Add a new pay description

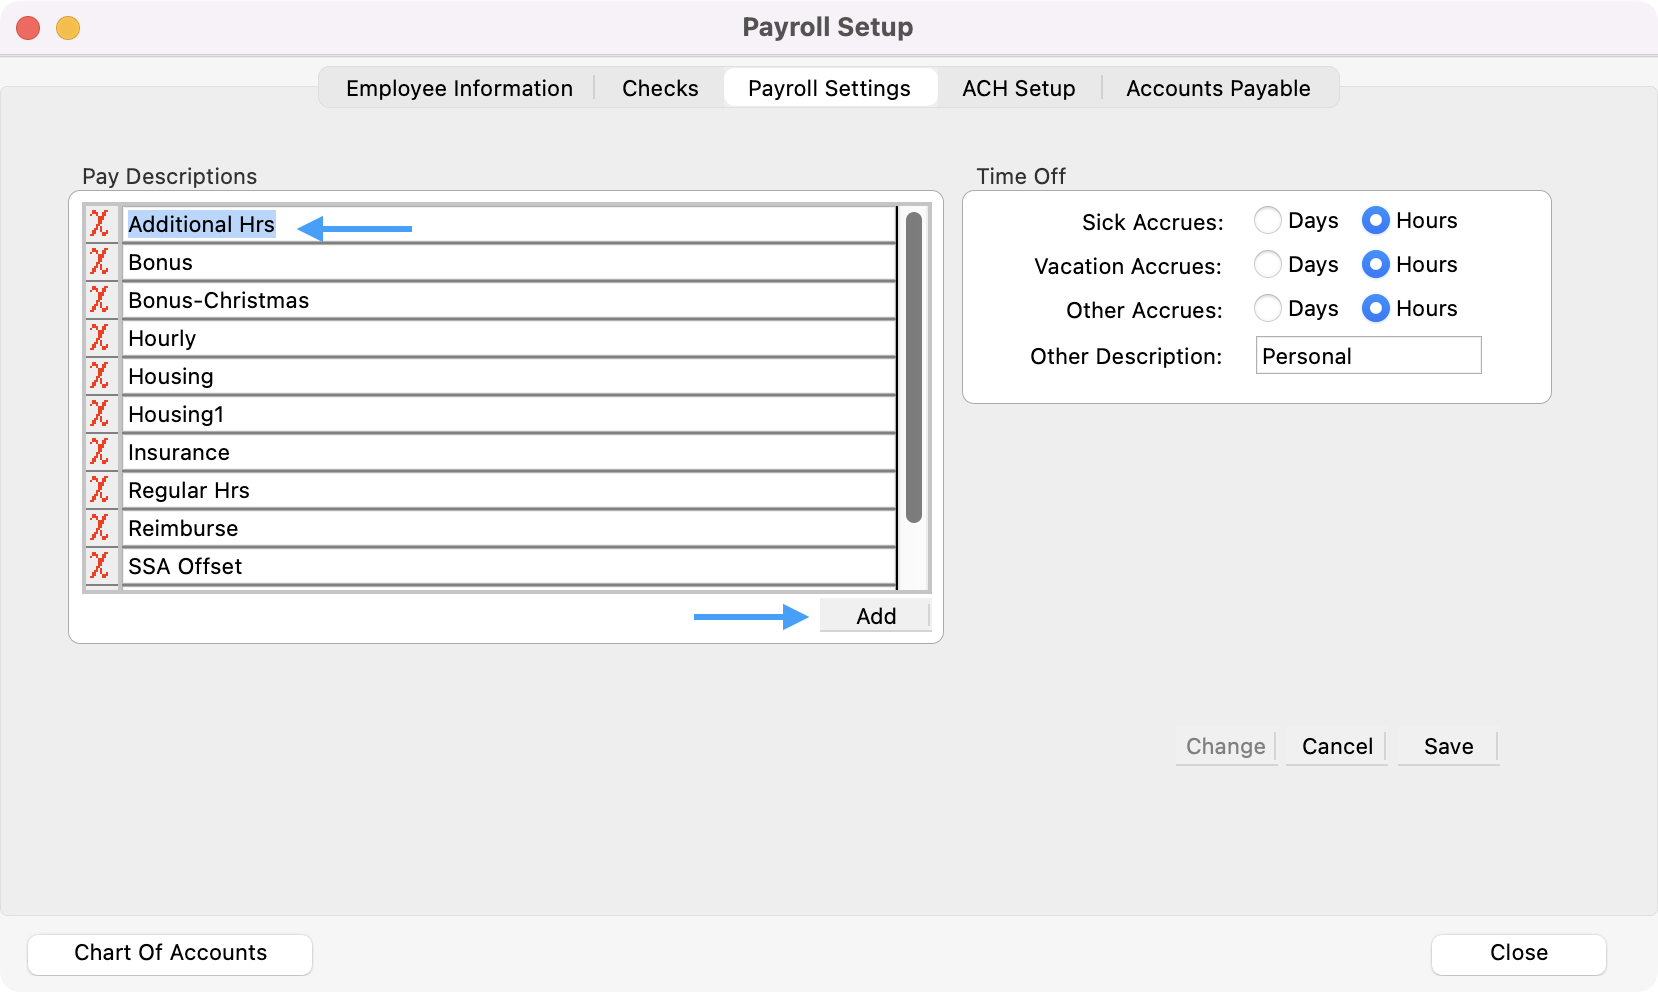(x=874, y=615)
